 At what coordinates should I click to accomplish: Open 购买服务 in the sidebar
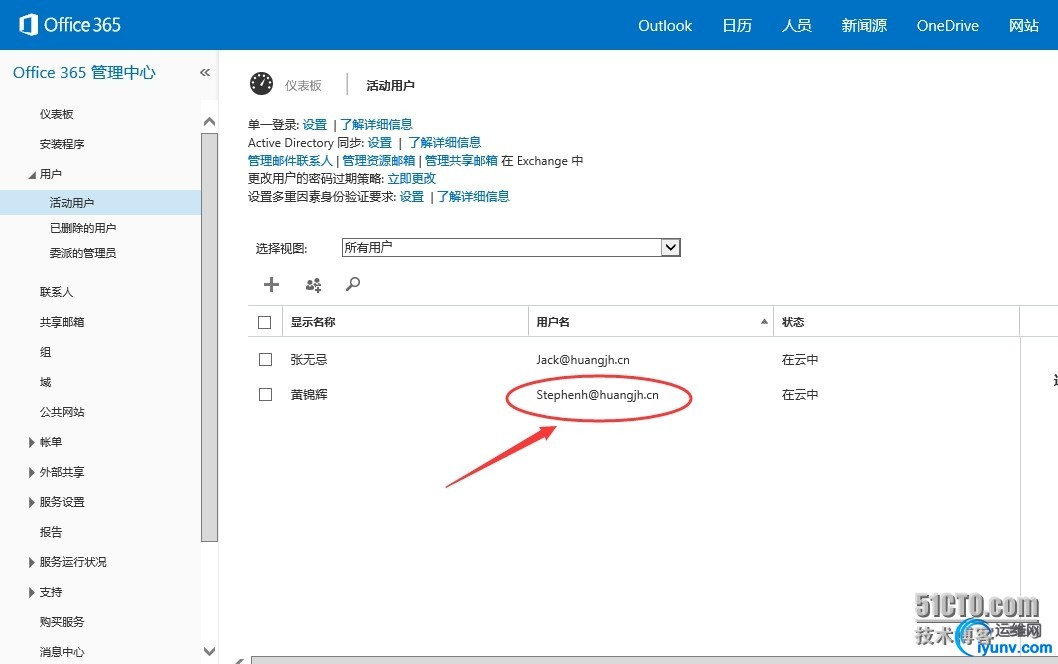pyautogui.click(x=62, y=621)
